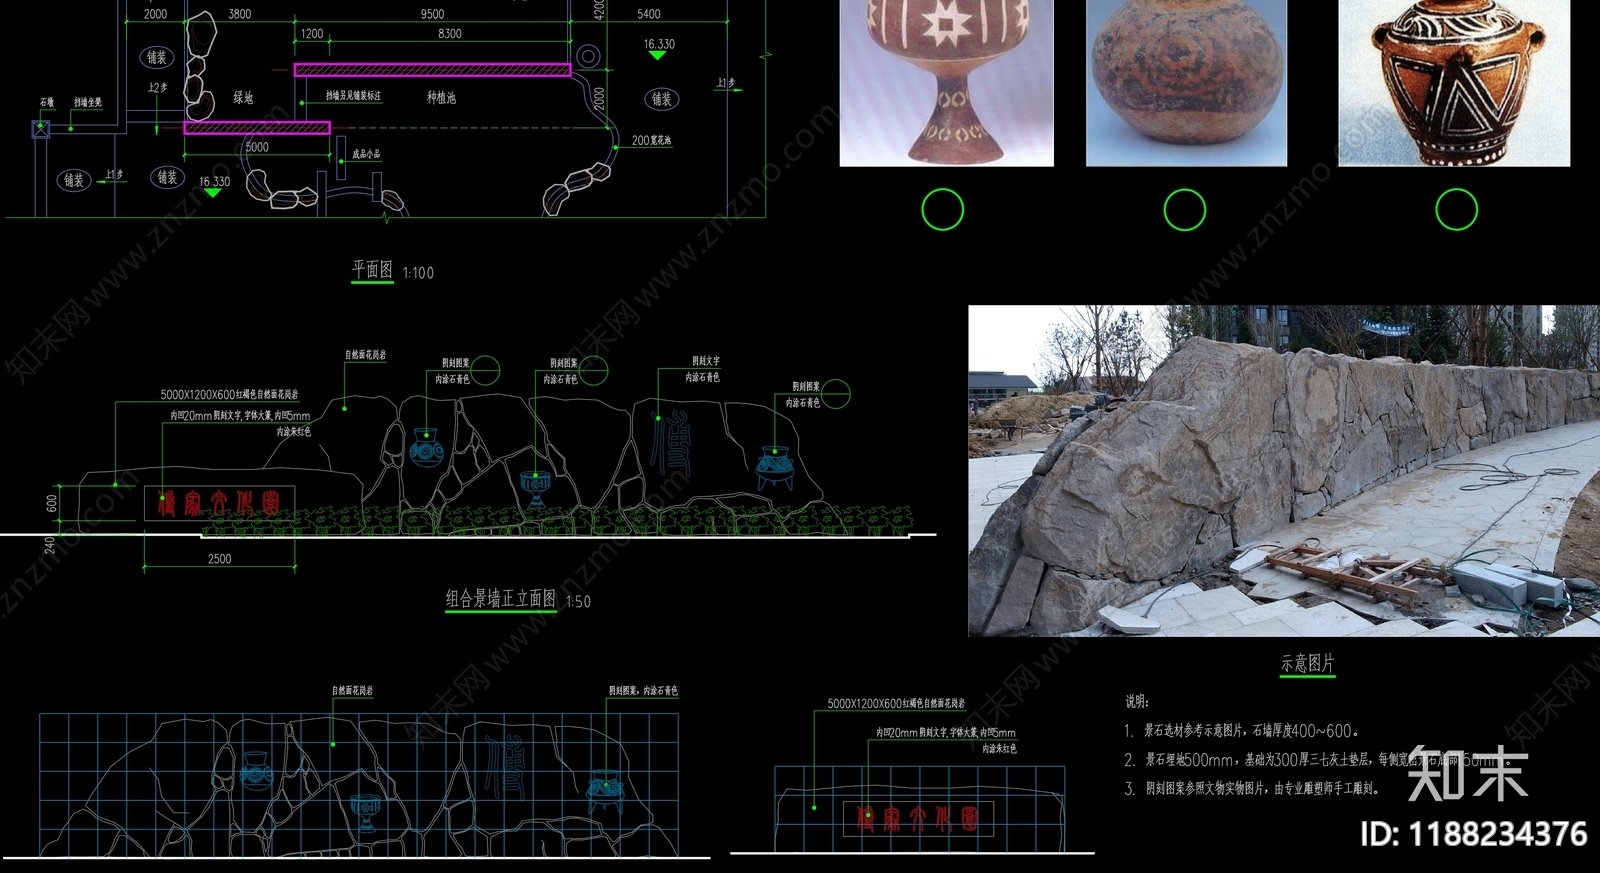Select the "ID: 1188234376" text

tap(1473, 834)
